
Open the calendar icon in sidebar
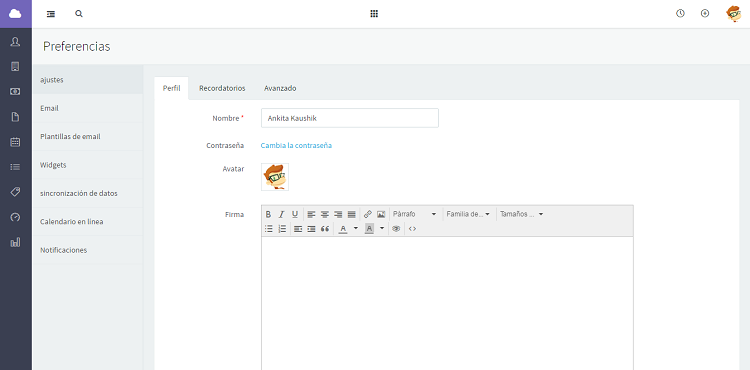[x=15, y=142]
